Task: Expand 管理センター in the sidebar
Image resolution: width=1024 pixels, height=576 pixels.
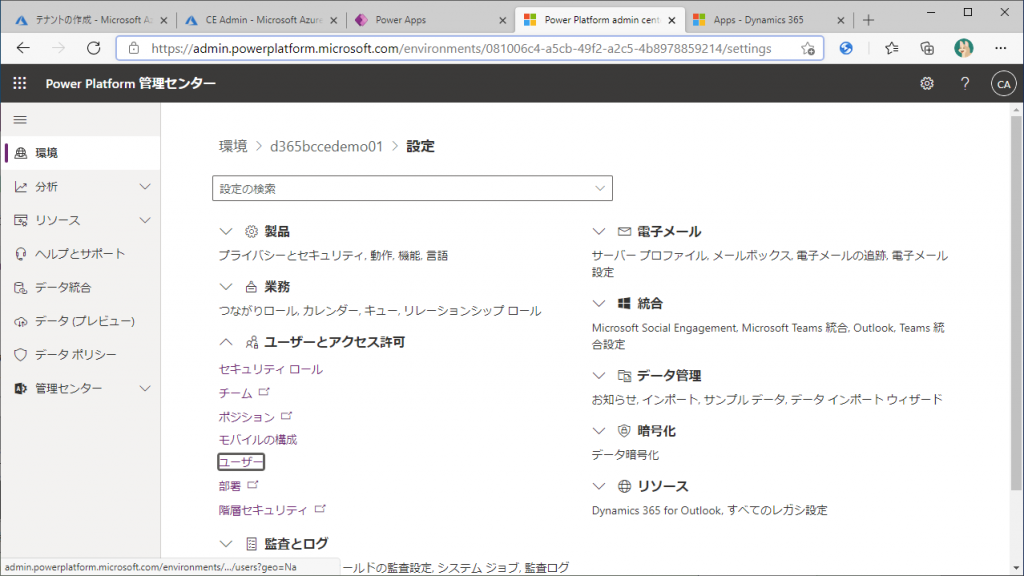Action: point(145,388)
